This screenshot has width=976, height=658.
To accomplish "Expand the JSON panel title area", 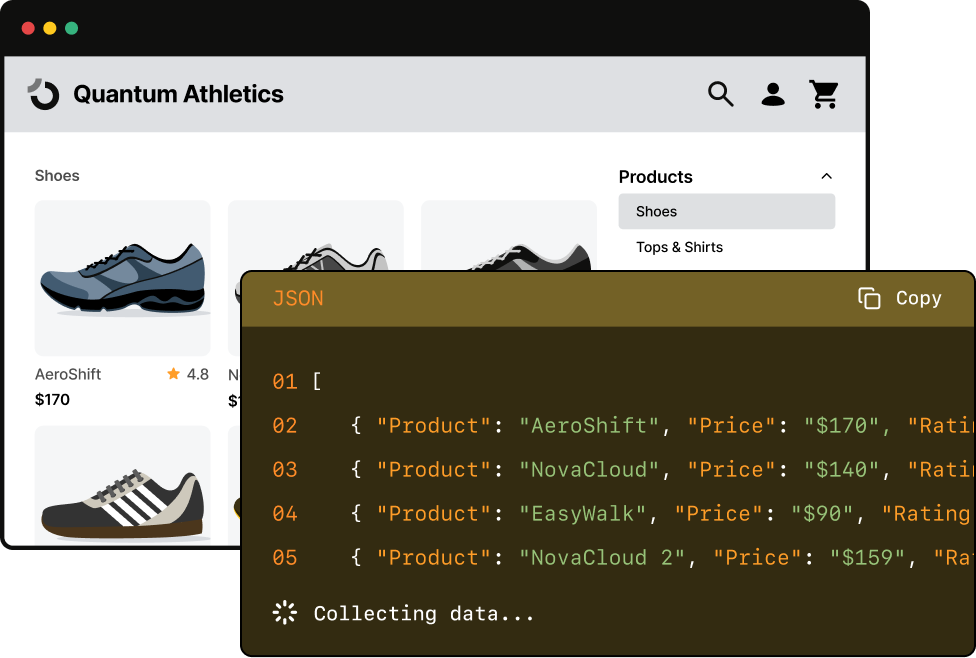I will click(x=297, y=298).
